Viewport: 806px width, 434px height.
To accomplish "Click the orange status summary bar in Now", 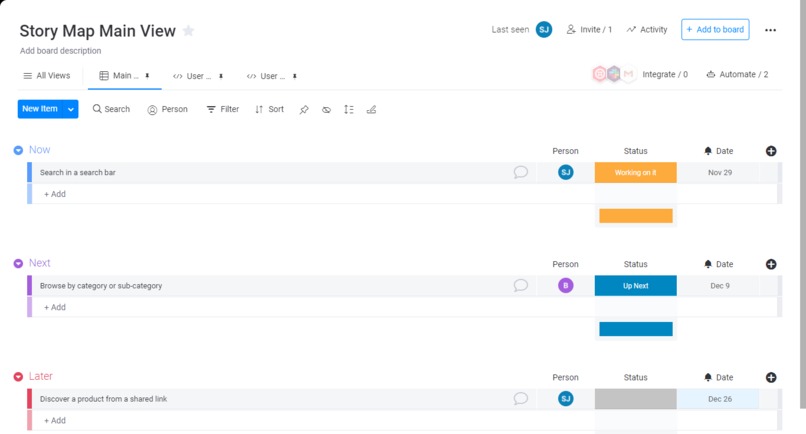I will 636,215.
